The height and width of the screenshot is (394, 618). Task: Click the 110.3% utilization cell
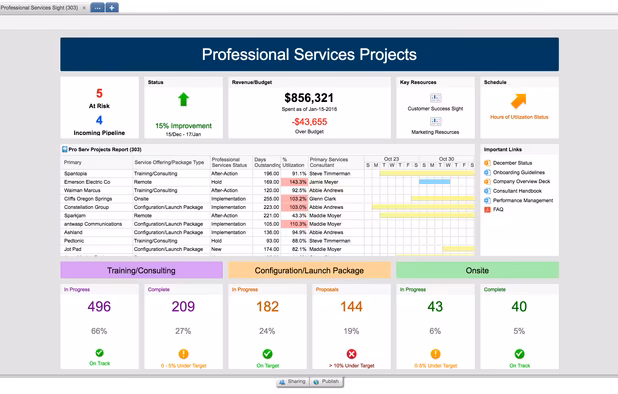pos(294,224)
